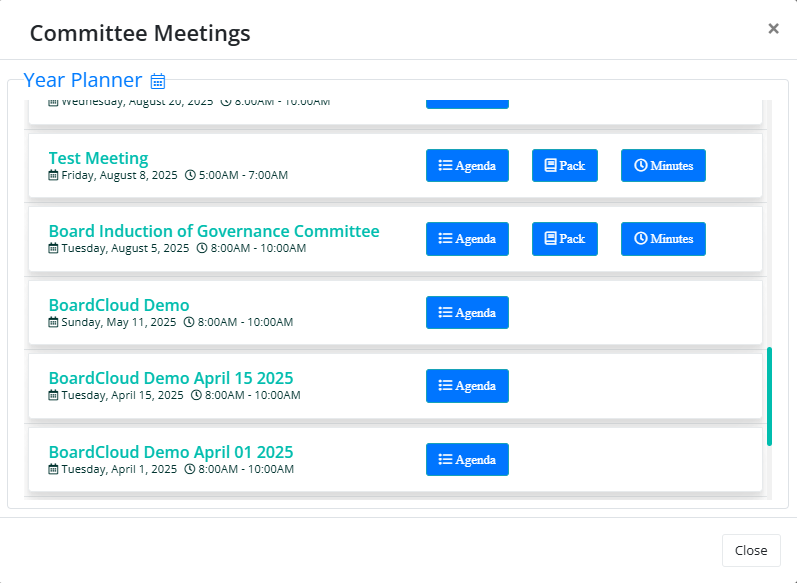Open the Year Planner calendar icon
Viewport: 797px width, 583px height.
click(x=158, y=81)
